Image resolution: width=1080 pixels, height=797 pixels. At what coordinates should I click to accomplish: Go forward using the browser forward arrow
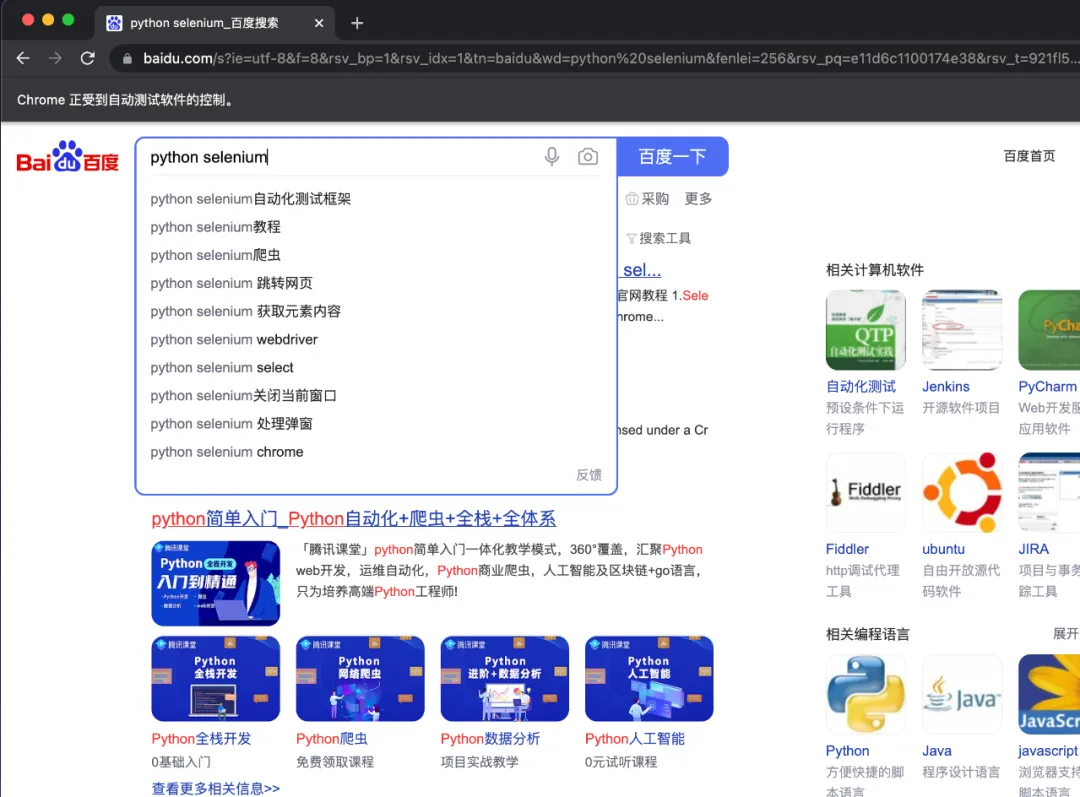(x=55, y=58)
